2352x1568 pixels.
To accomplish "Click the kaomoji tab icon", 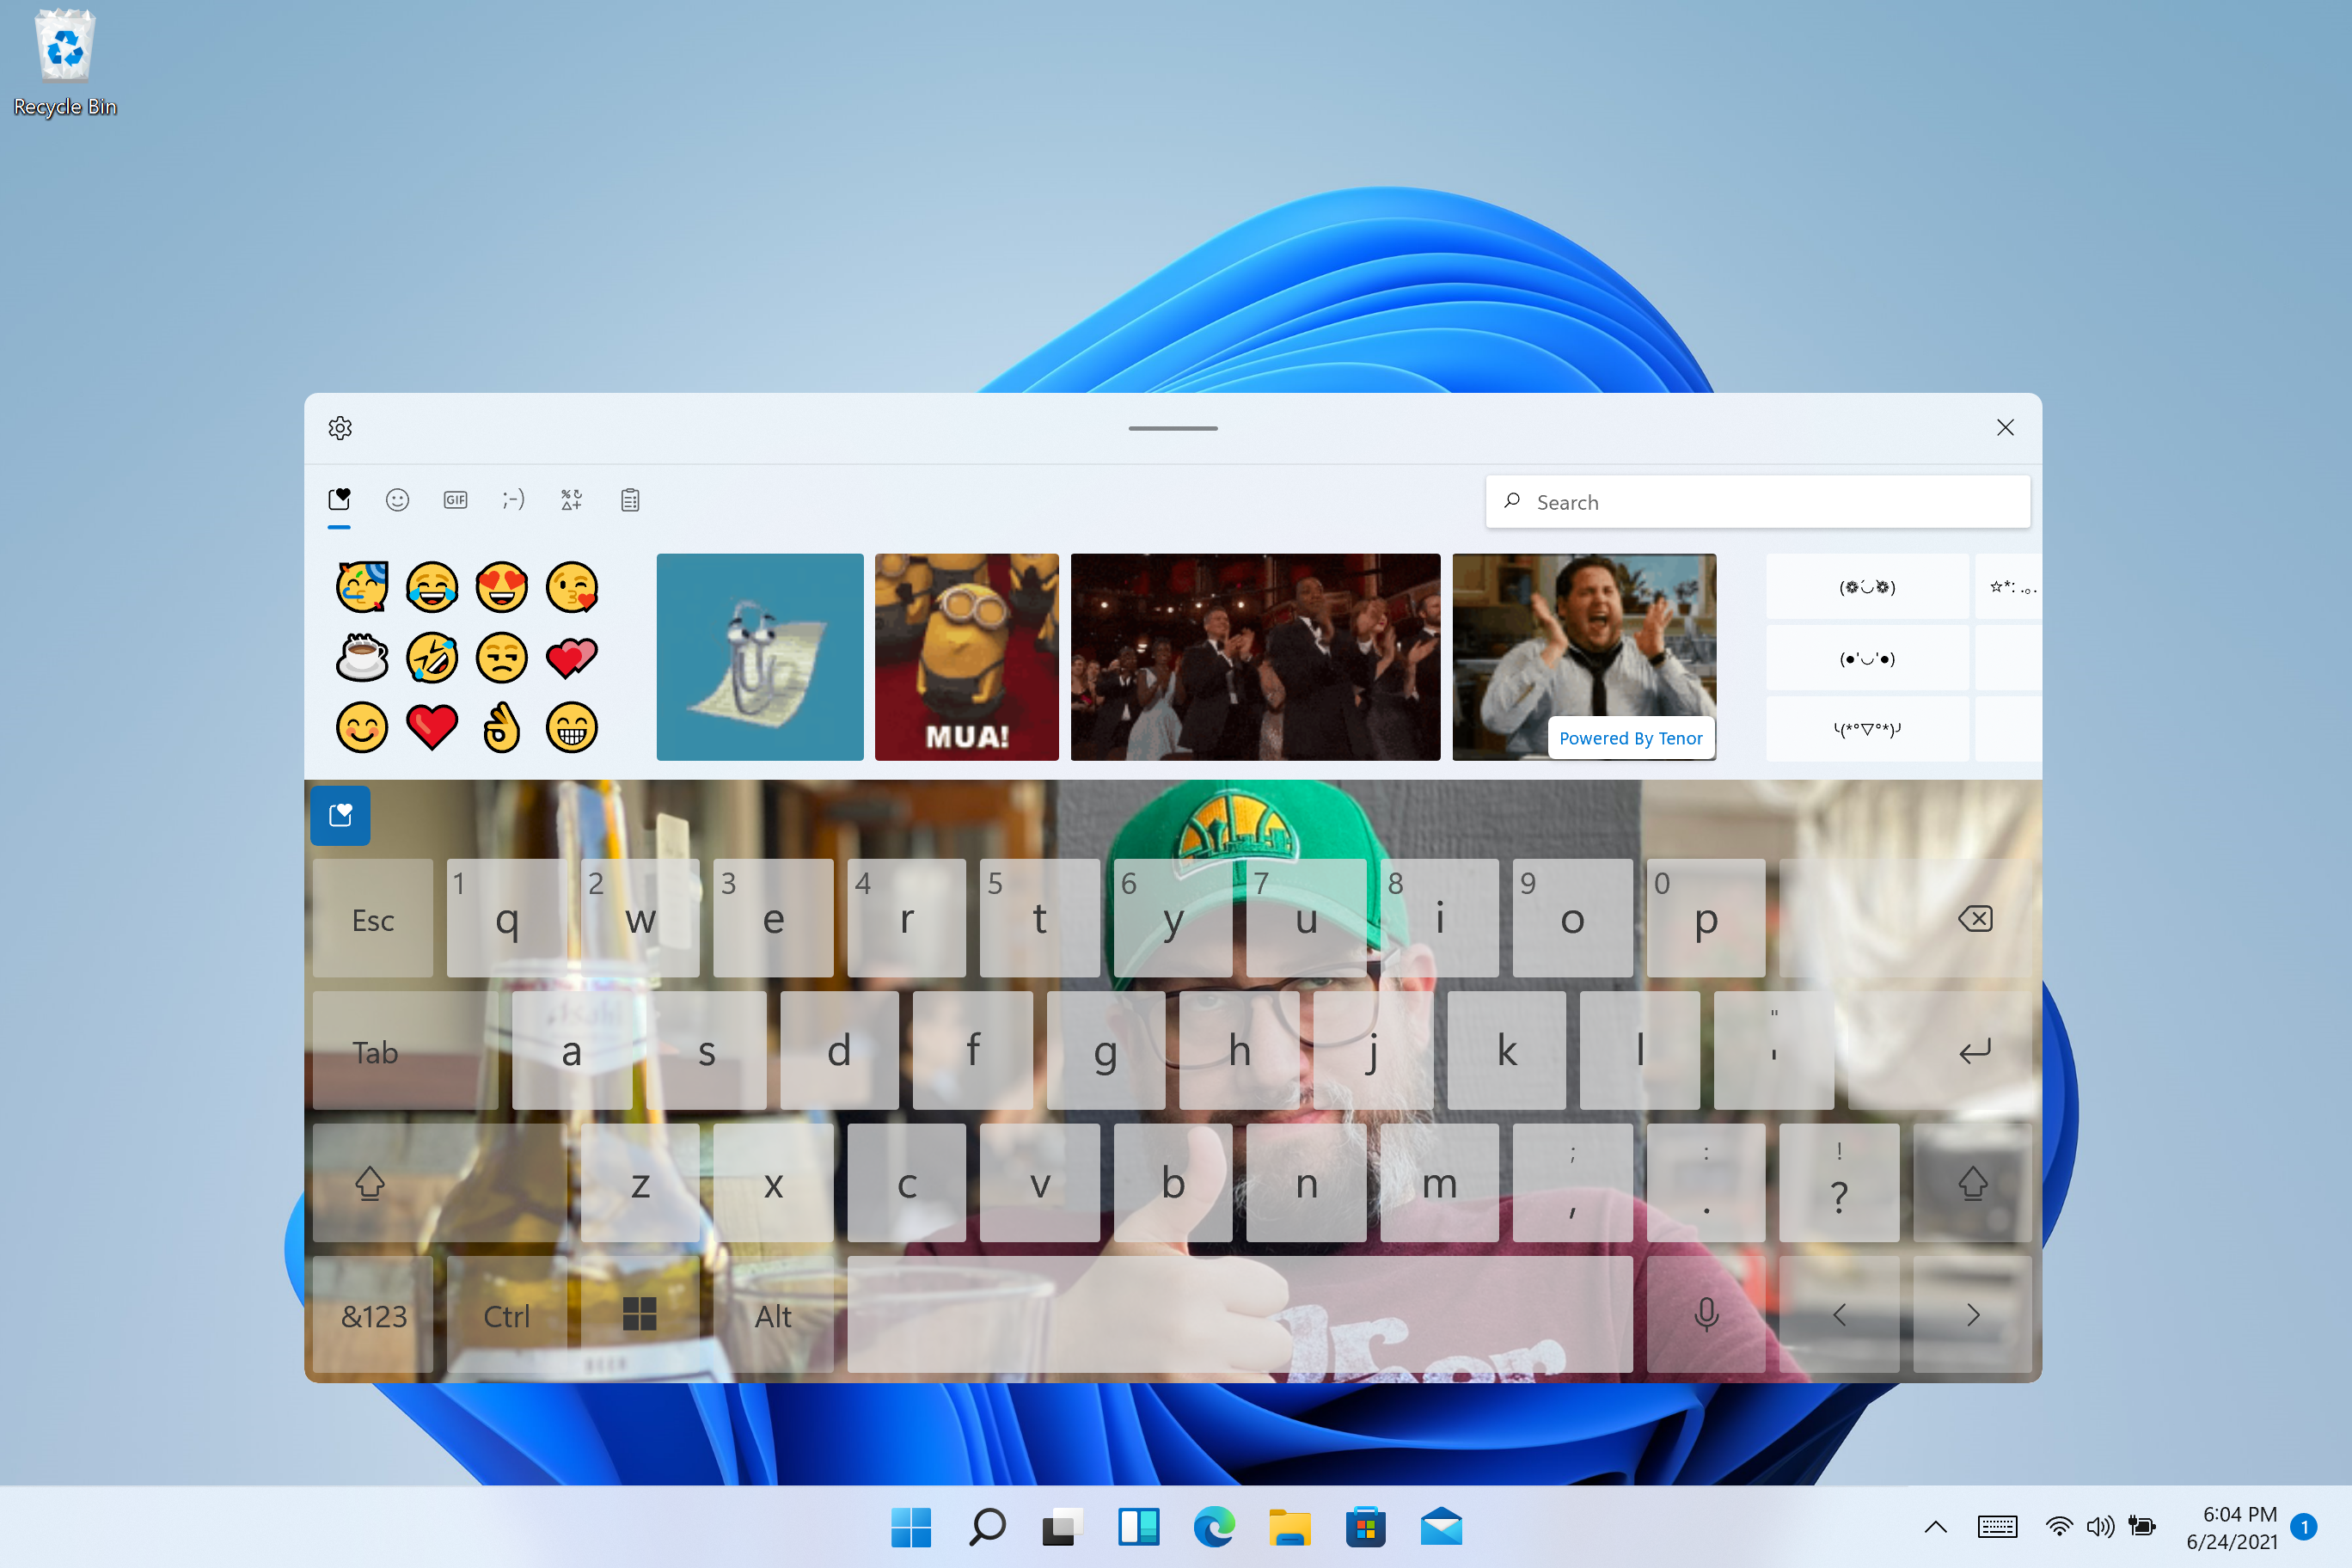I will [x=512, y=499].
